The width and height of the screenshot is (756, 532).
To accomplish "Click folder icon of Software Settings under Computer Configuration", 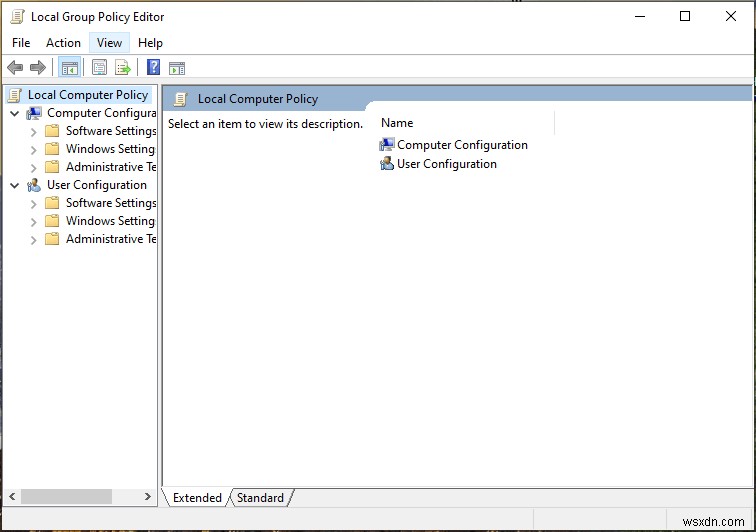I will click(x=52, y=131).
